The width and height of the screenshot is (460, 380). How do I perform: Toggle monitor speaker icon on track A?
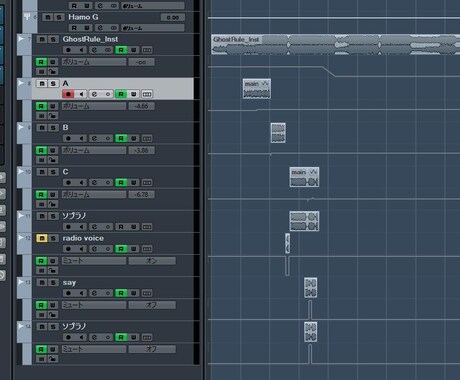coord(81,94)
